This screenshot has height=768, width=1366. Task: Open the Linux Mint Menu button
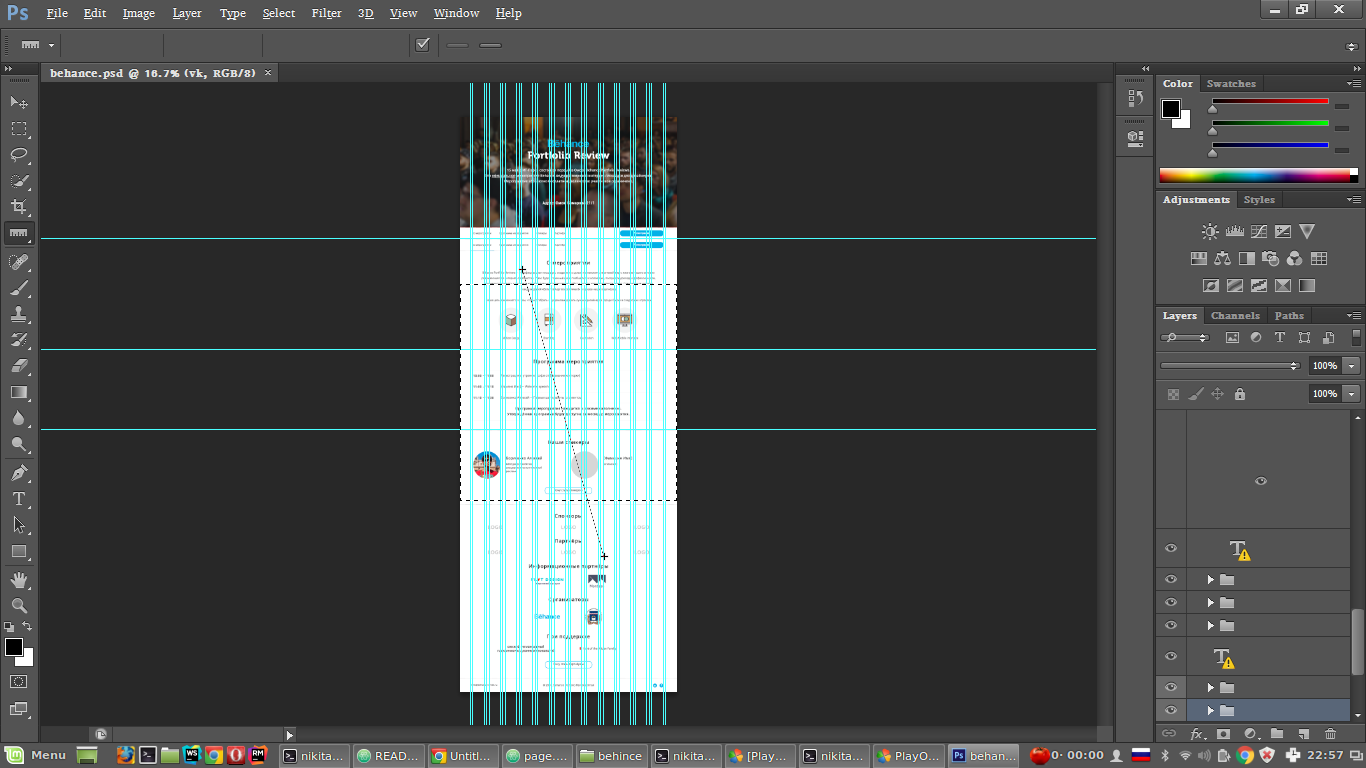[x=36, y=755]
